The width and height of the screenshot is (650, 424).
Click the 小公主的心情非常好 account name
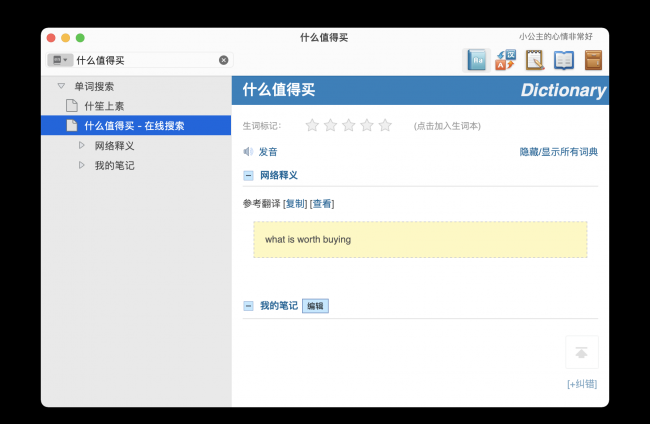(x=555, y=37)
